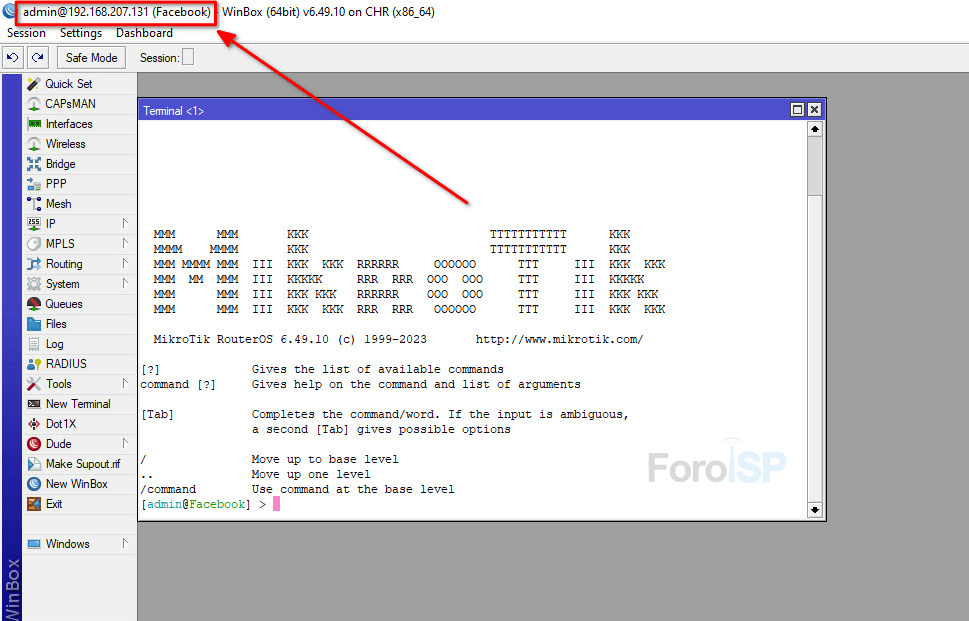Maximize the Terminal <1> window

point(797,109)
